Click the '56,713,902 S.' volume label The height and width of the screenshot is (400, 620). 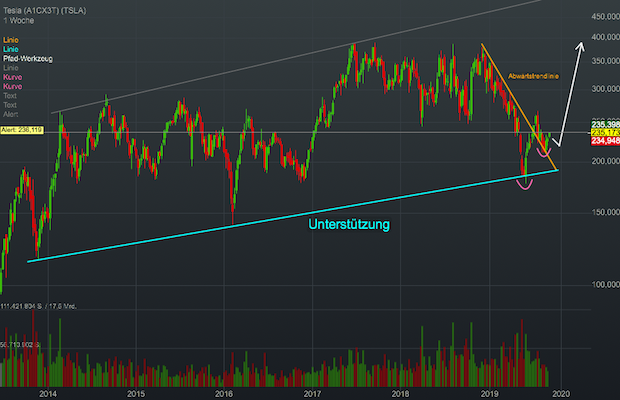20,345
